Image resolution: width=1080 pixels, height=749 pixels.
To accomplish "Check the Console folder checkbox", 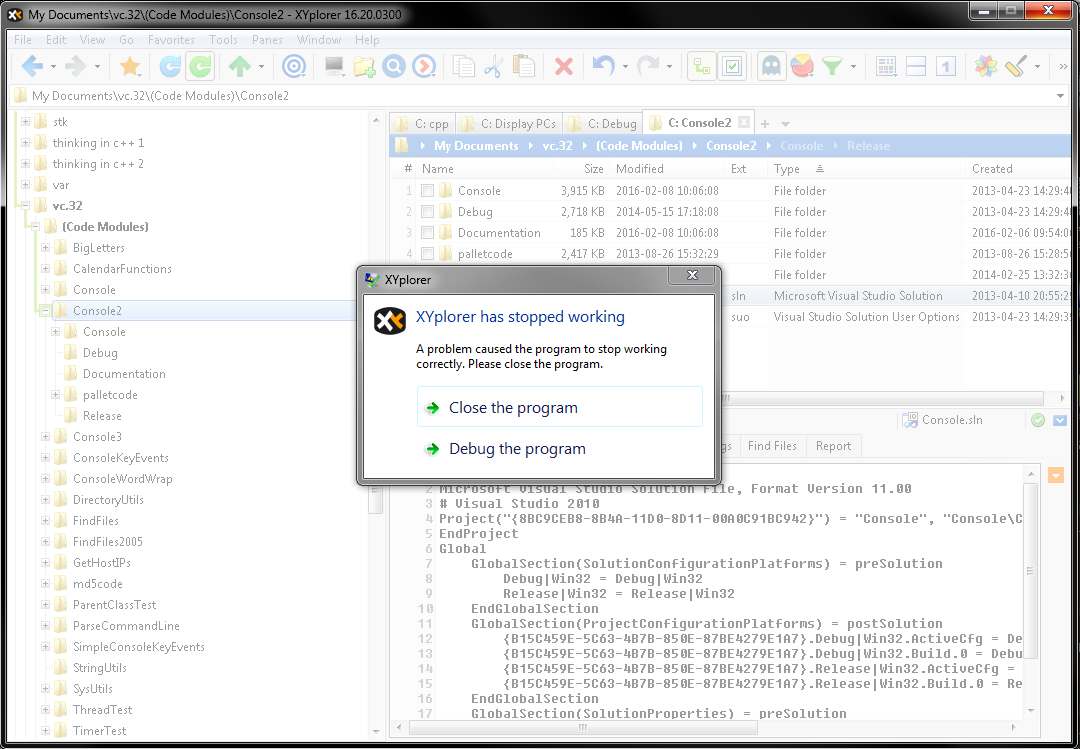I will [x=428, y=191].
